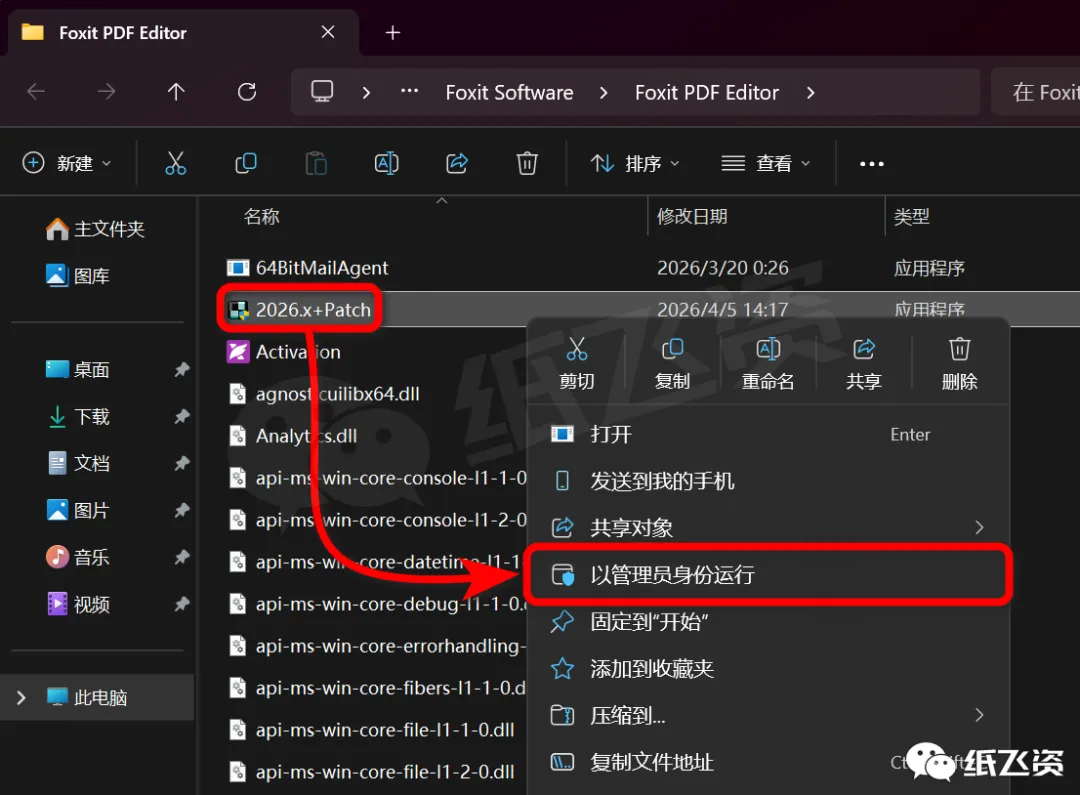Select 固定到"开始"
The width and height of the screenshot is (1080, 795).
click(x=767, y=621)
